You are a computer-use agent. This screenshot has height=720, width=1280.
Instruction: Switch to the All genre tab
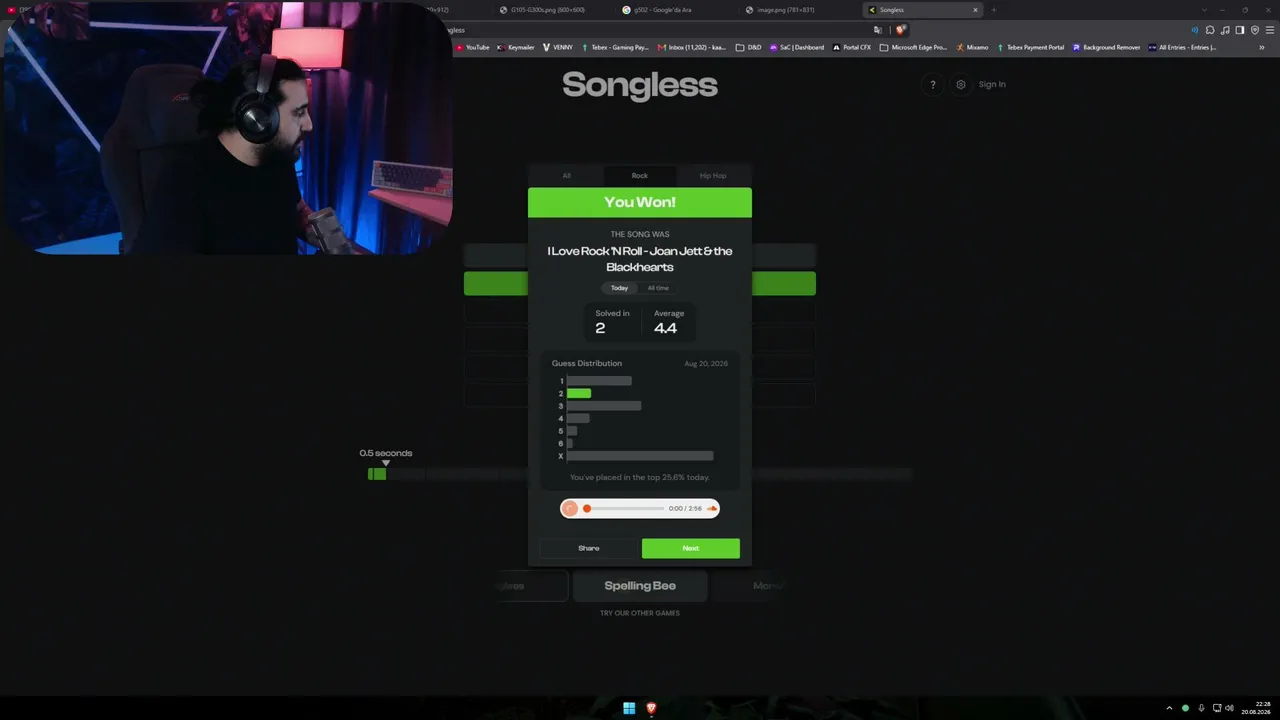(x=566, y=176)
